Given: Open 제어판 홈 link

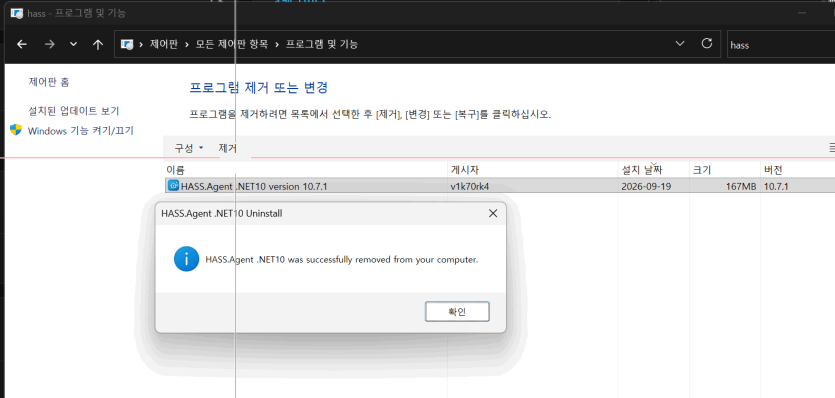Looking at the screenshot, I should click(49, 82).
